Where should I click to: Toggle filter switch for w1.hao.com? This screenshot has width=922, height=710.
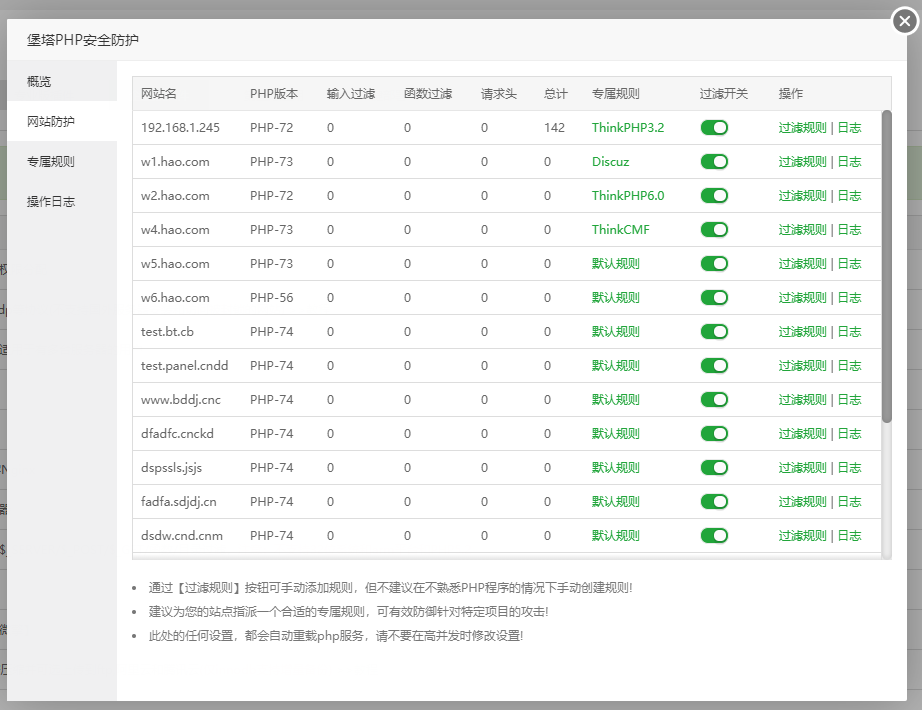tap(714, 162)
